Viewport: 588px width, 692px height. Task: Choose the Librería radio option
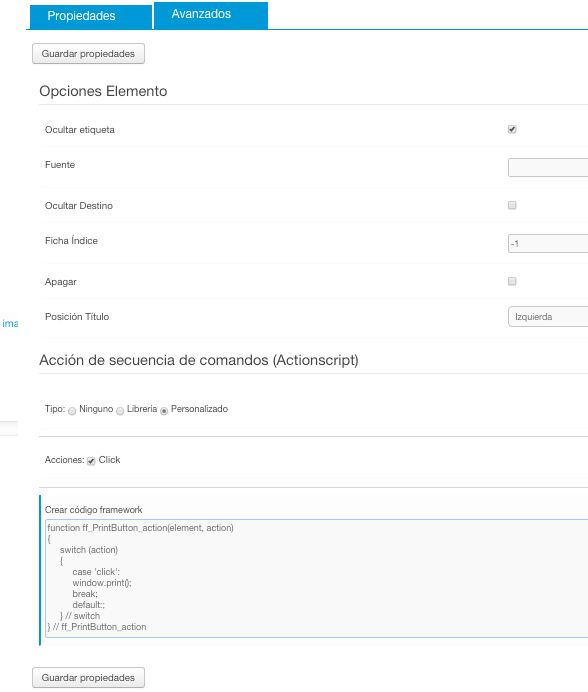120,411
